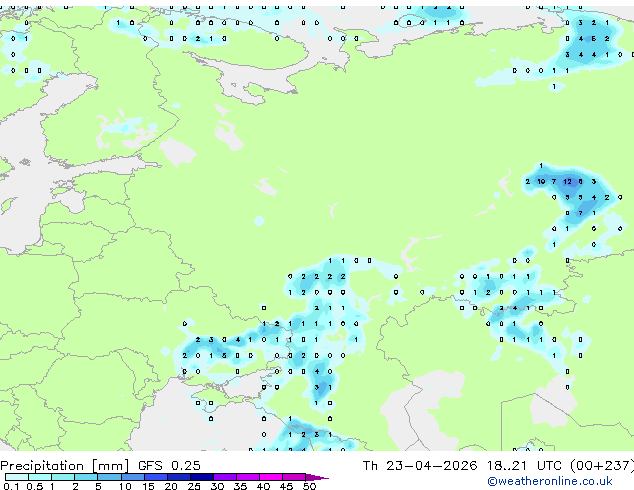Click the '0.5' legend scale label

(35, 486)
